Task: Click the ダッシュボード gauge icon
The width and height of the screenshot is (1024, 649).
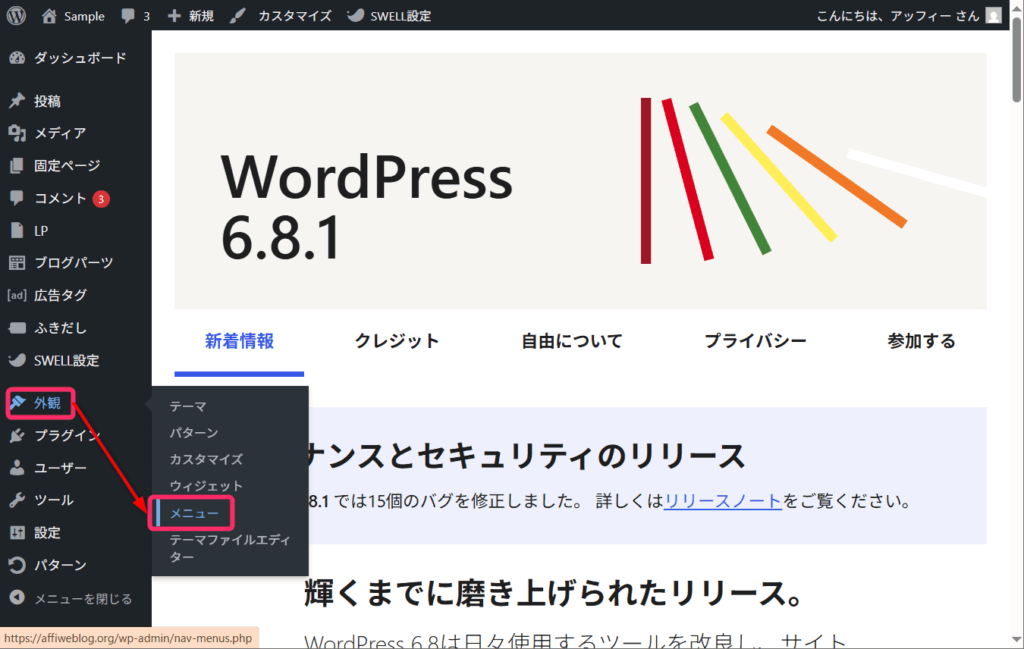Action: coord(17,58)
